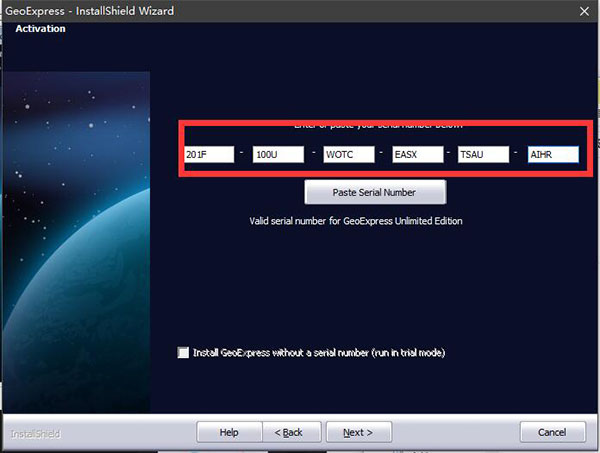Select the serial field containing 100U
600x453 pixels.
pos(278,155)
